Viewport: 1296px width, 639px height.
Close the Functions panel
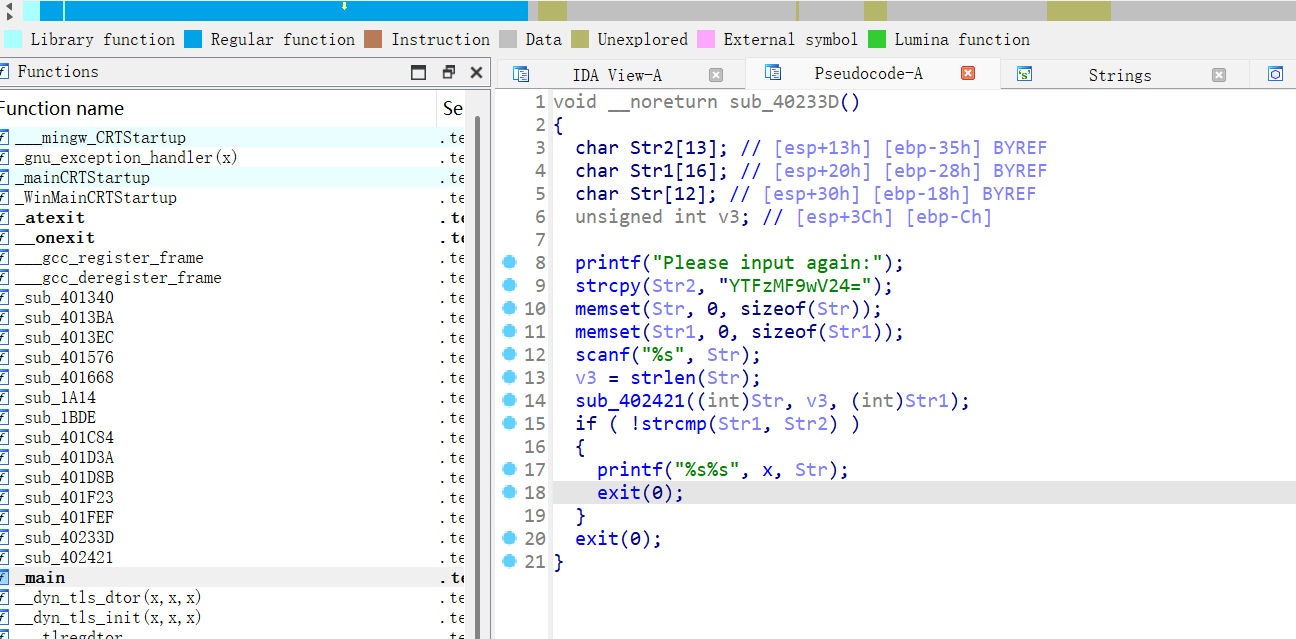[476, 72]
